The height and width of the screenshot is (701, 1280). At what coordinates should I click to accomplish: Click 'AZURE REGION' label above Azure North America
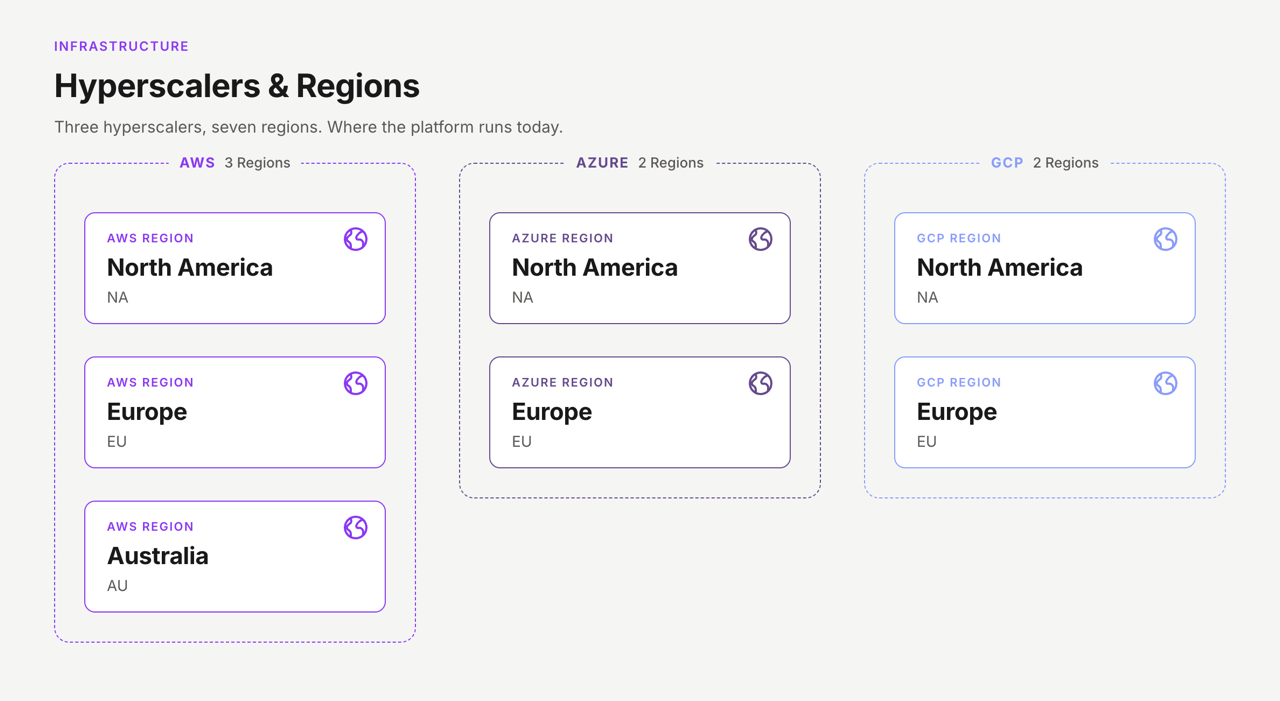tap(563, 239)
